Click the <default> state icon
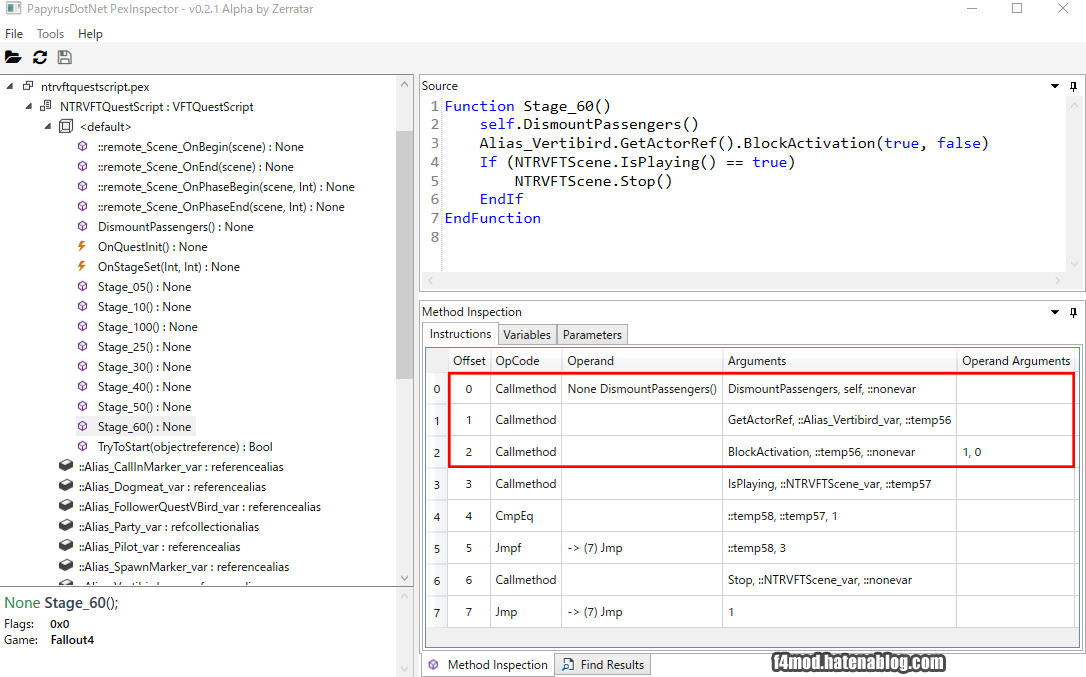The width and height of the screenshot is (1086, 677). click(x=66, y=126)
